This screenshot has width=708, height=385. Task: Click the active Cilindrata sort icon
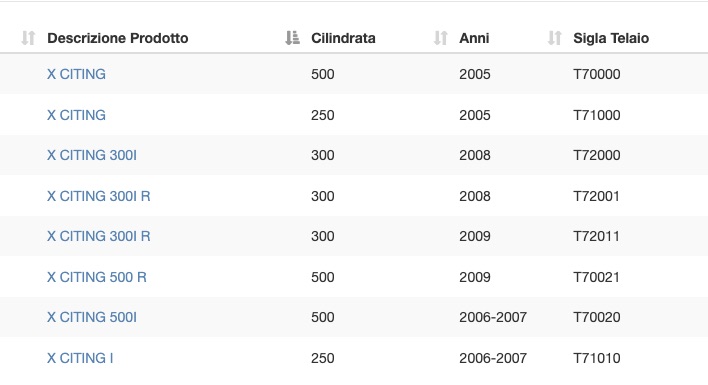(x=292, y=38)
